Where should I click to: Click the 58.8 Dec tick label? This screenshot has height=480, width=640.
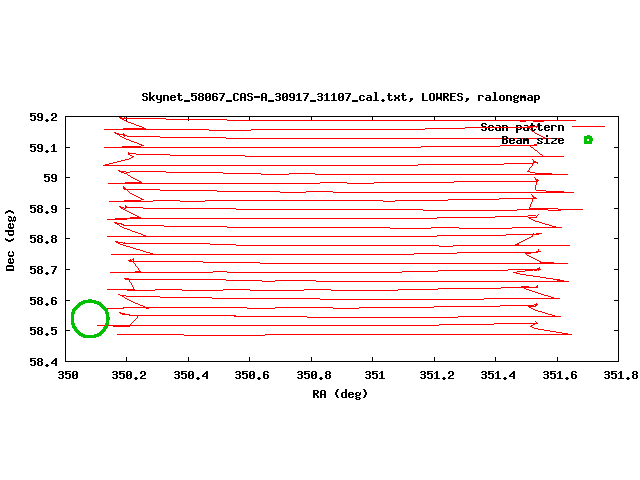(43, 239)
